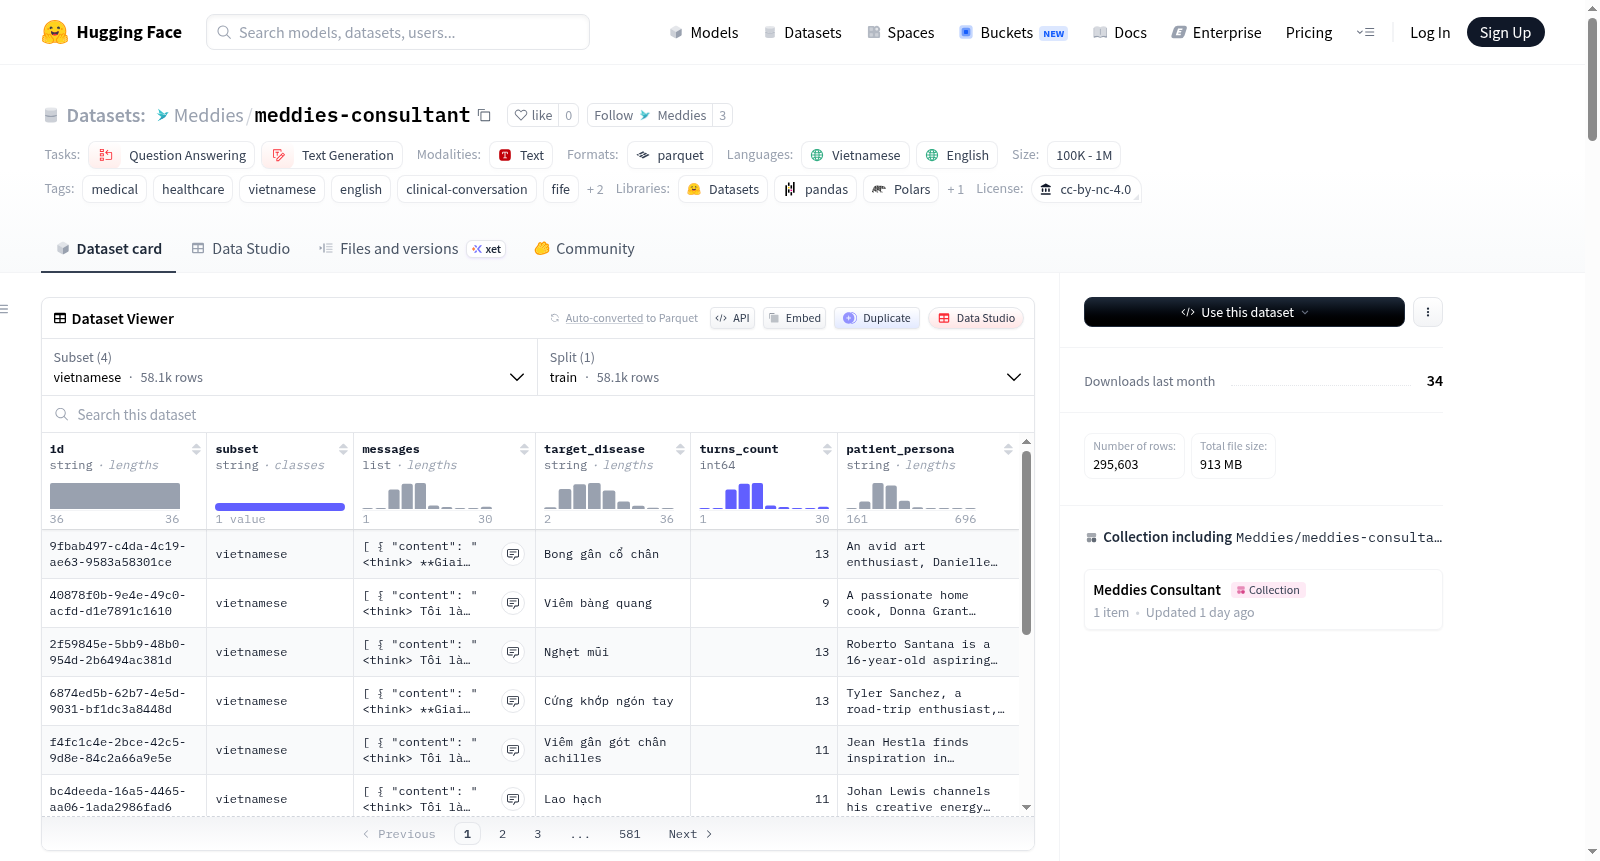The width and height of the screenshot is (1600, 861).
Task: Filter by the Text Generation task tag
Action: [332, 155]
